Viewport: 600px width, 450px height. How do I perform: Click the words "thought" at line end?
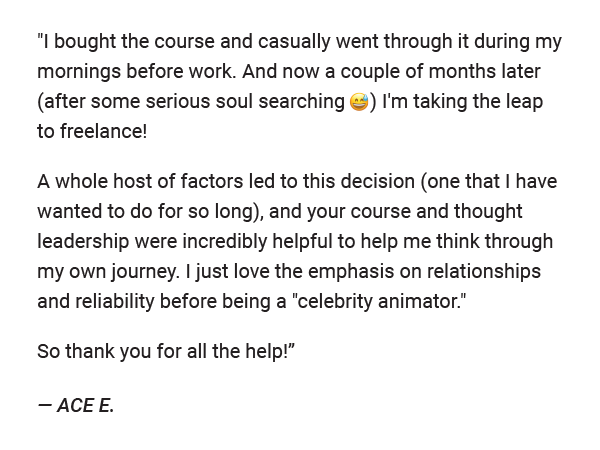point(488,212)
